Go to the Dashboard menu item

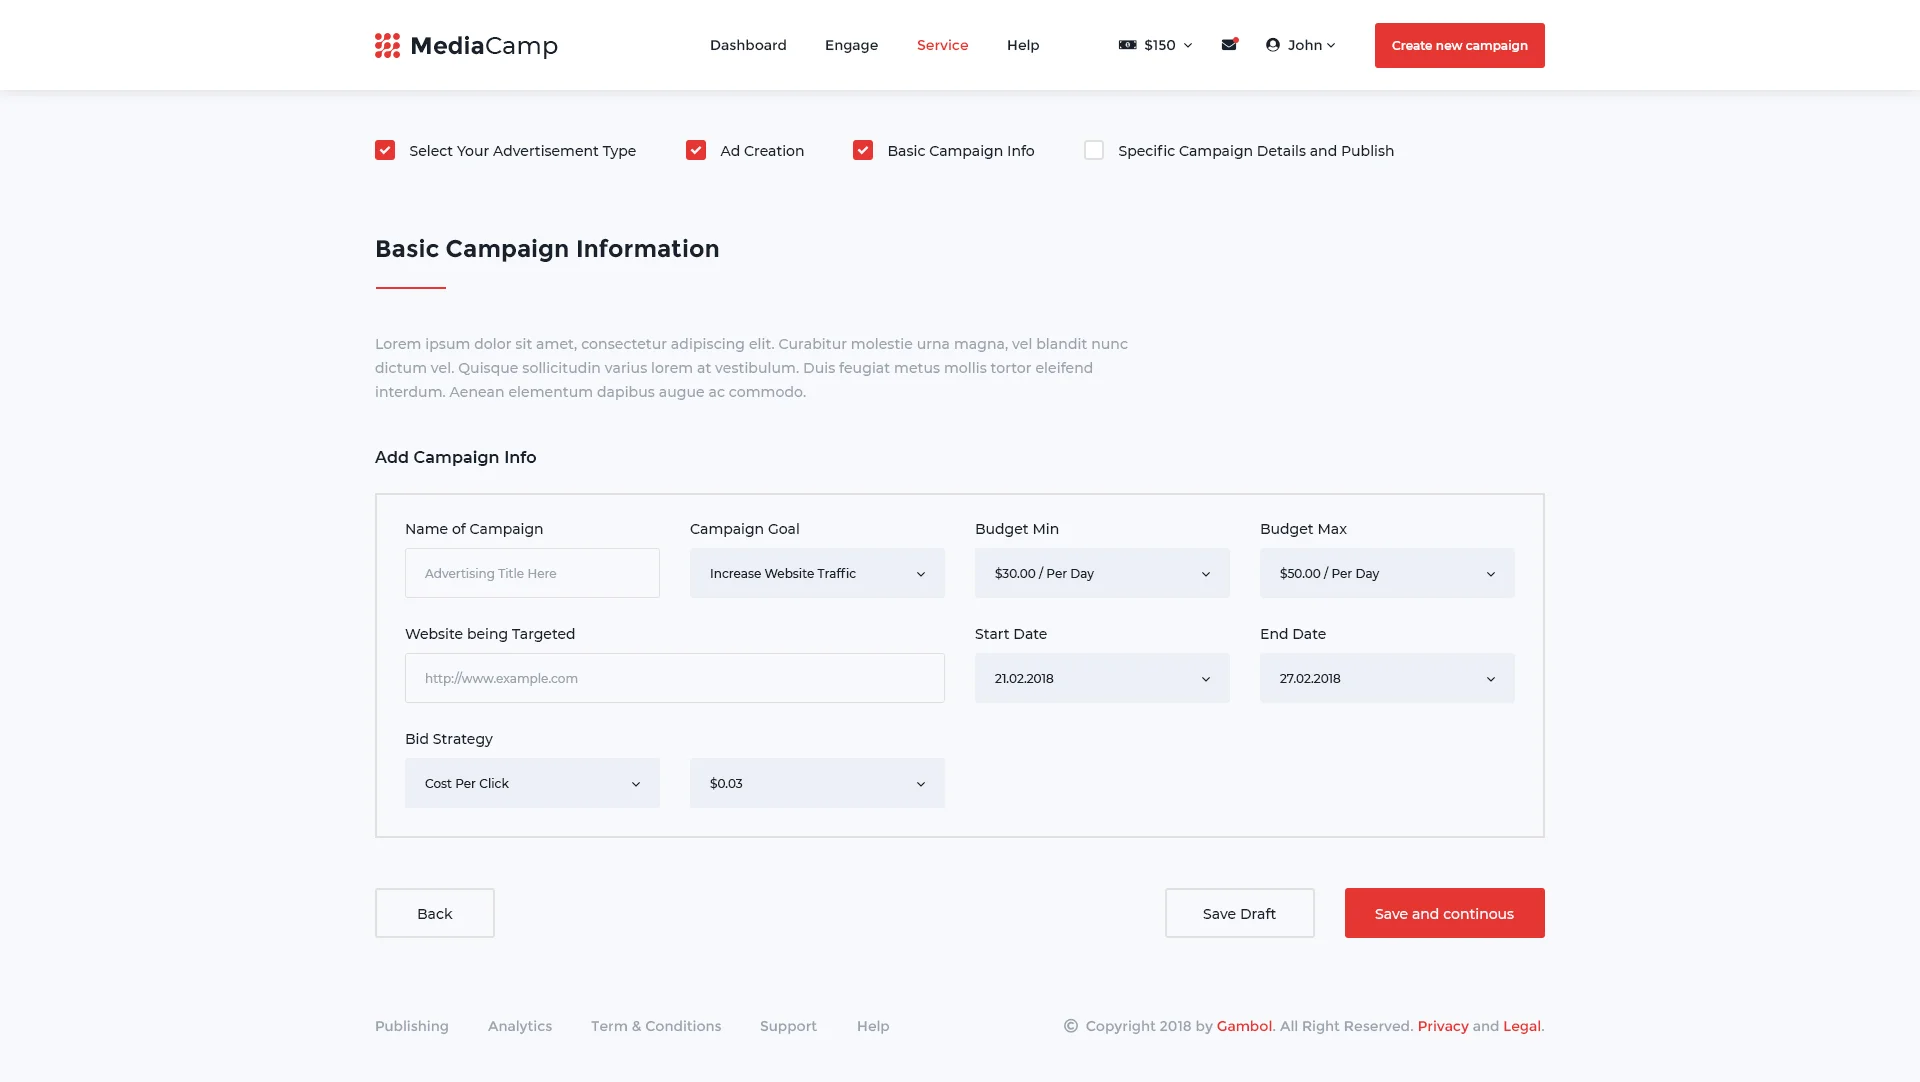pos(748,45)
